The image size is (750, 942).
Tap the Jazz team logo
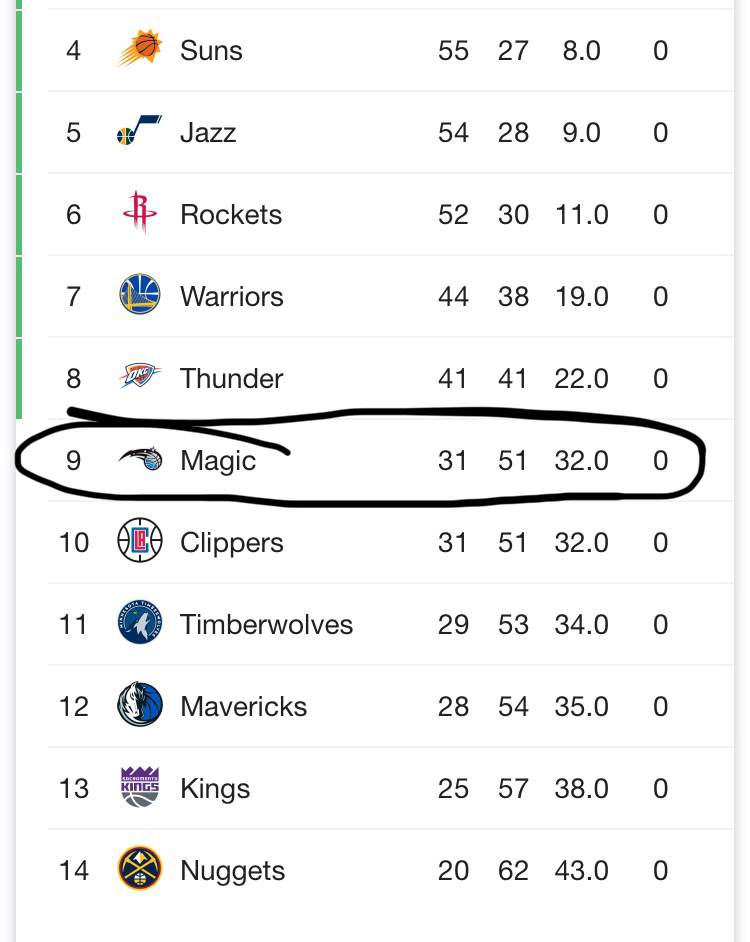139,130
